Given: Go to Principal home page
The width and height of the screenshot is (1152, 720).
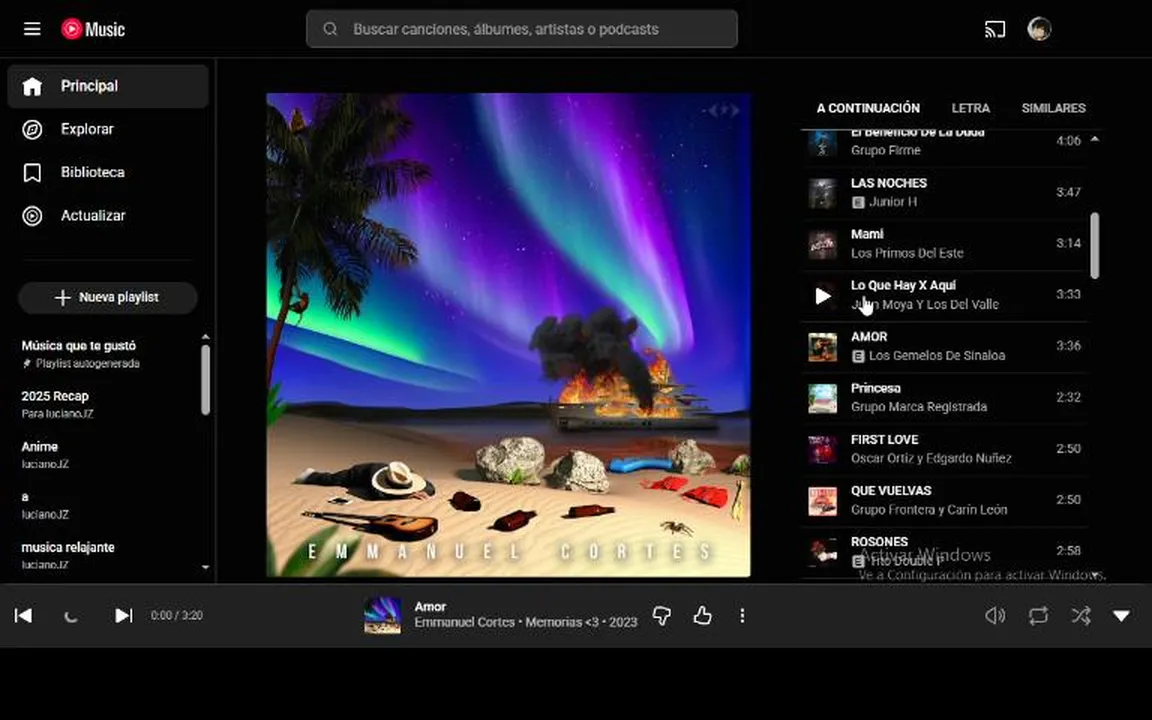Looking at the screenshot, I should pos(108,86).
